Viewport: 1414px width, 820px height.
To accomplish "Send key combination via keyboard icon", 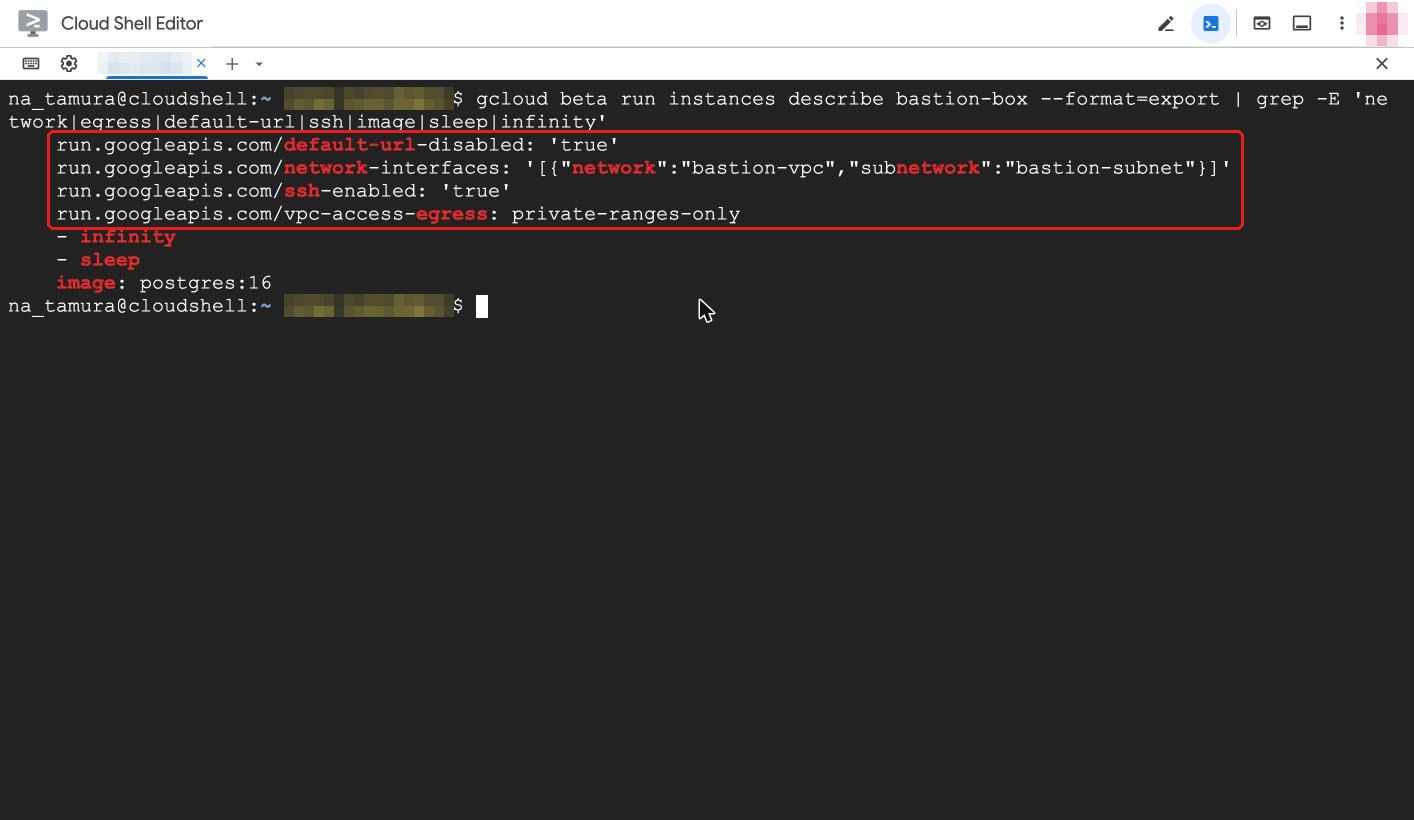I will (31, 63).
